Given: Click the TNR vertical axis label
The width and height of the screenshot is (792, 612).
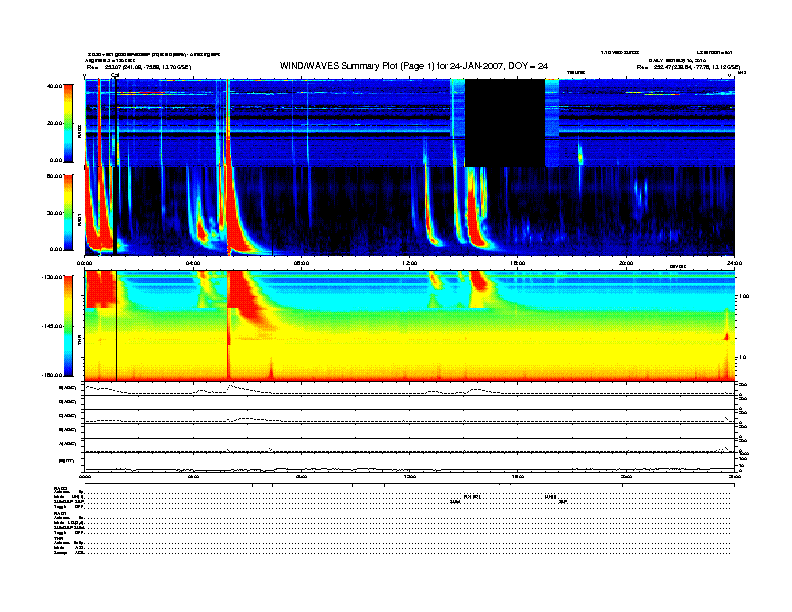Looking at the screenshot, I should click(79, 341).
